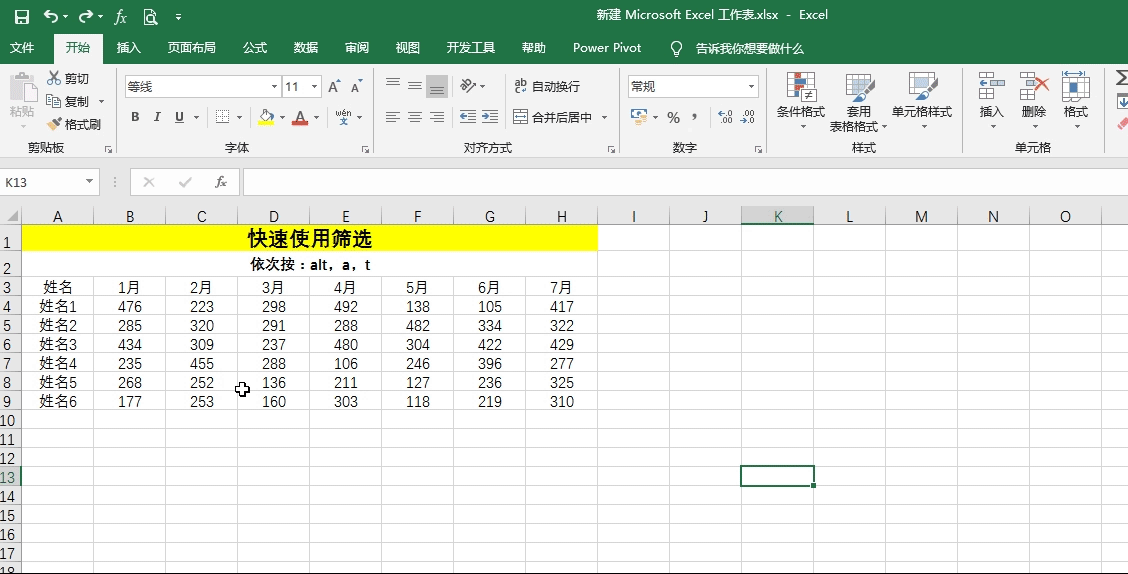Increase indent
This screenshot has height=574, width=1128.
click(x=490, y=117)
